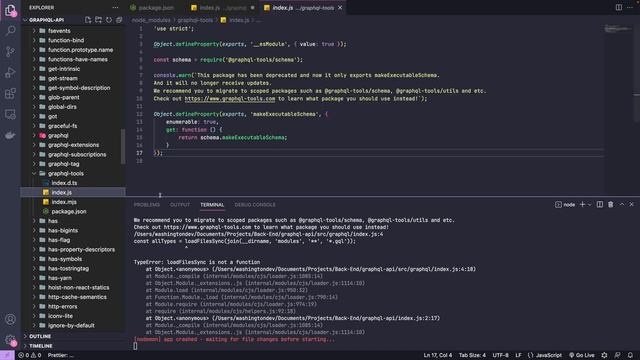Viewport: 640px width, 360px height.
Task: Maximize the panel with chevron up
Action: click(622, 204)
